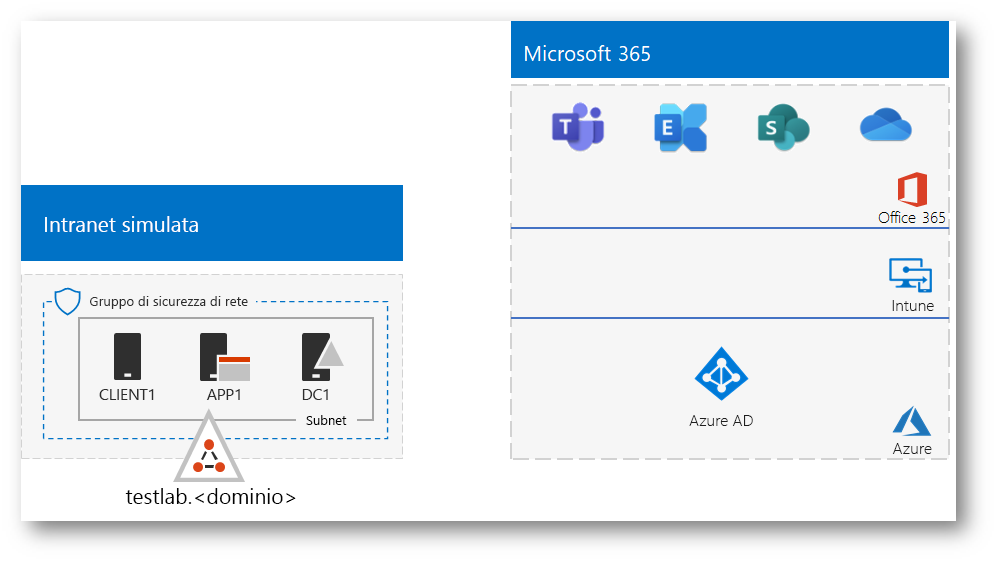998x563 pixels.
Task: Select the 'CLIENT1' label text
Action: click(127, 394)
